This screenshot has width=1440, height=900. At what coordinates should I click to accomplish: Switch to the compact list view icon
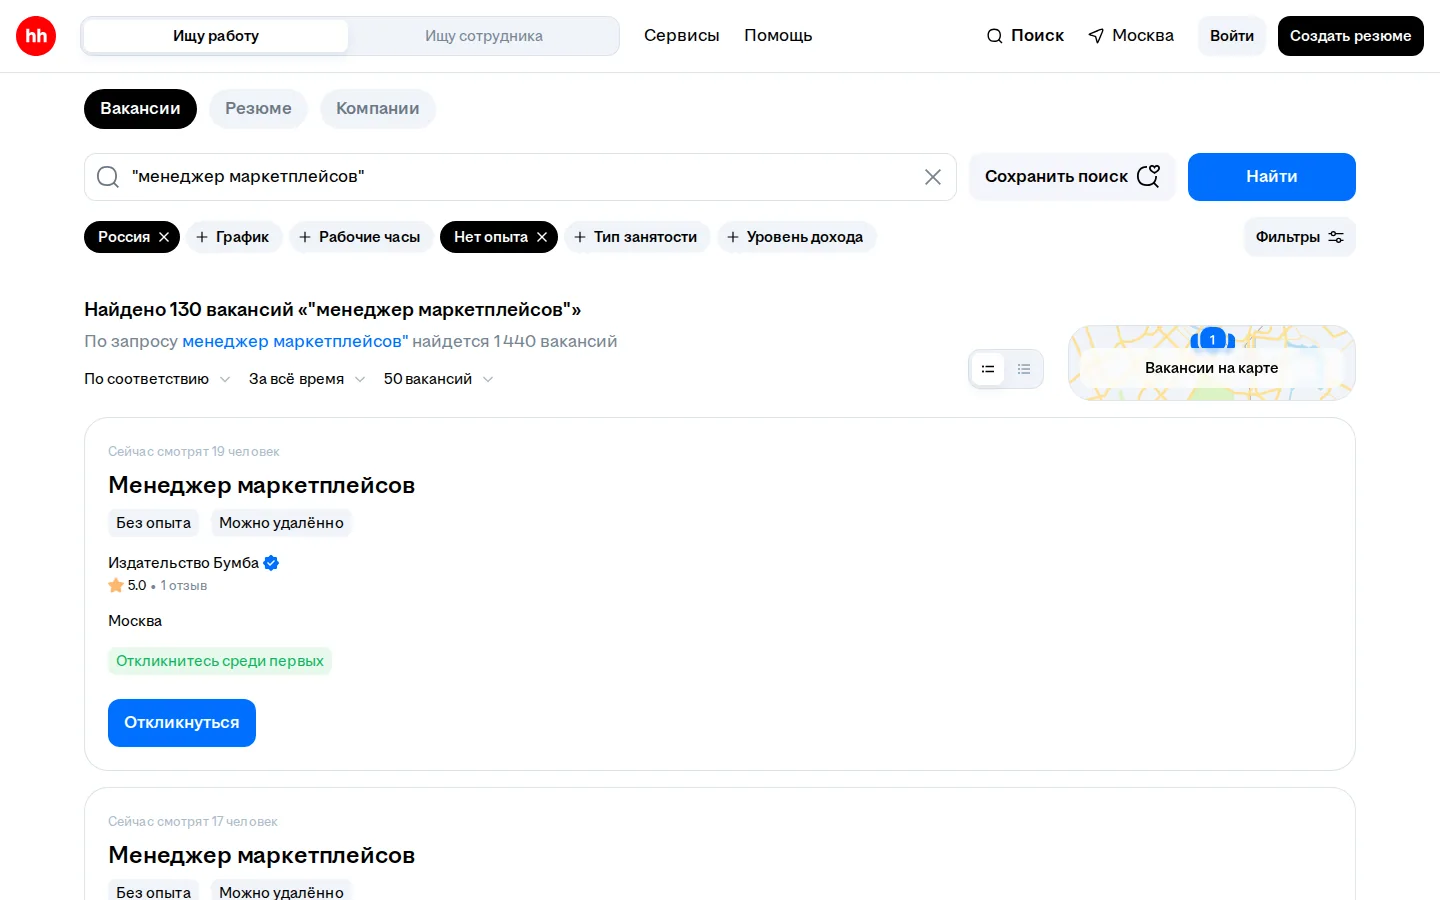(1024, 369)
